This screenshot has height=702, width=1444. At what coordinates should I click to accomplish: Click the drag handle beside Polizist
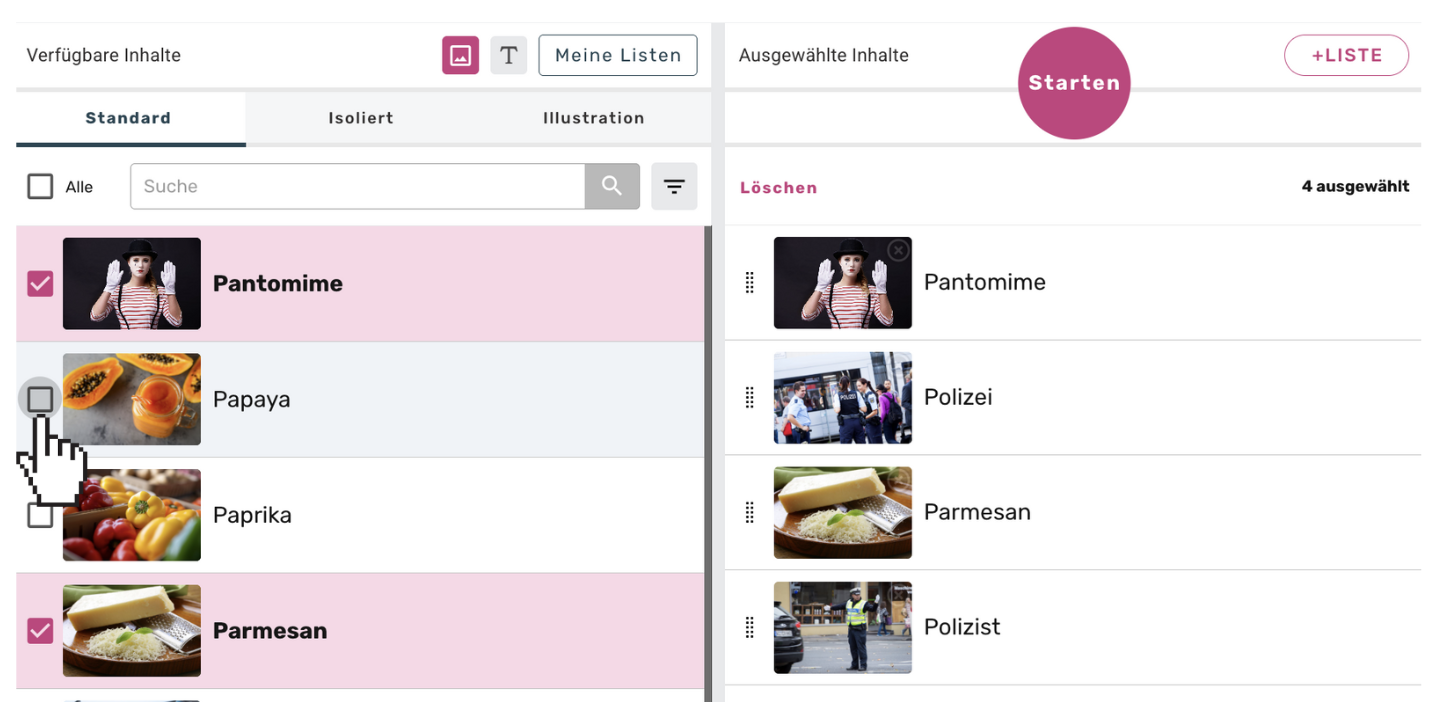coord(750,628)
